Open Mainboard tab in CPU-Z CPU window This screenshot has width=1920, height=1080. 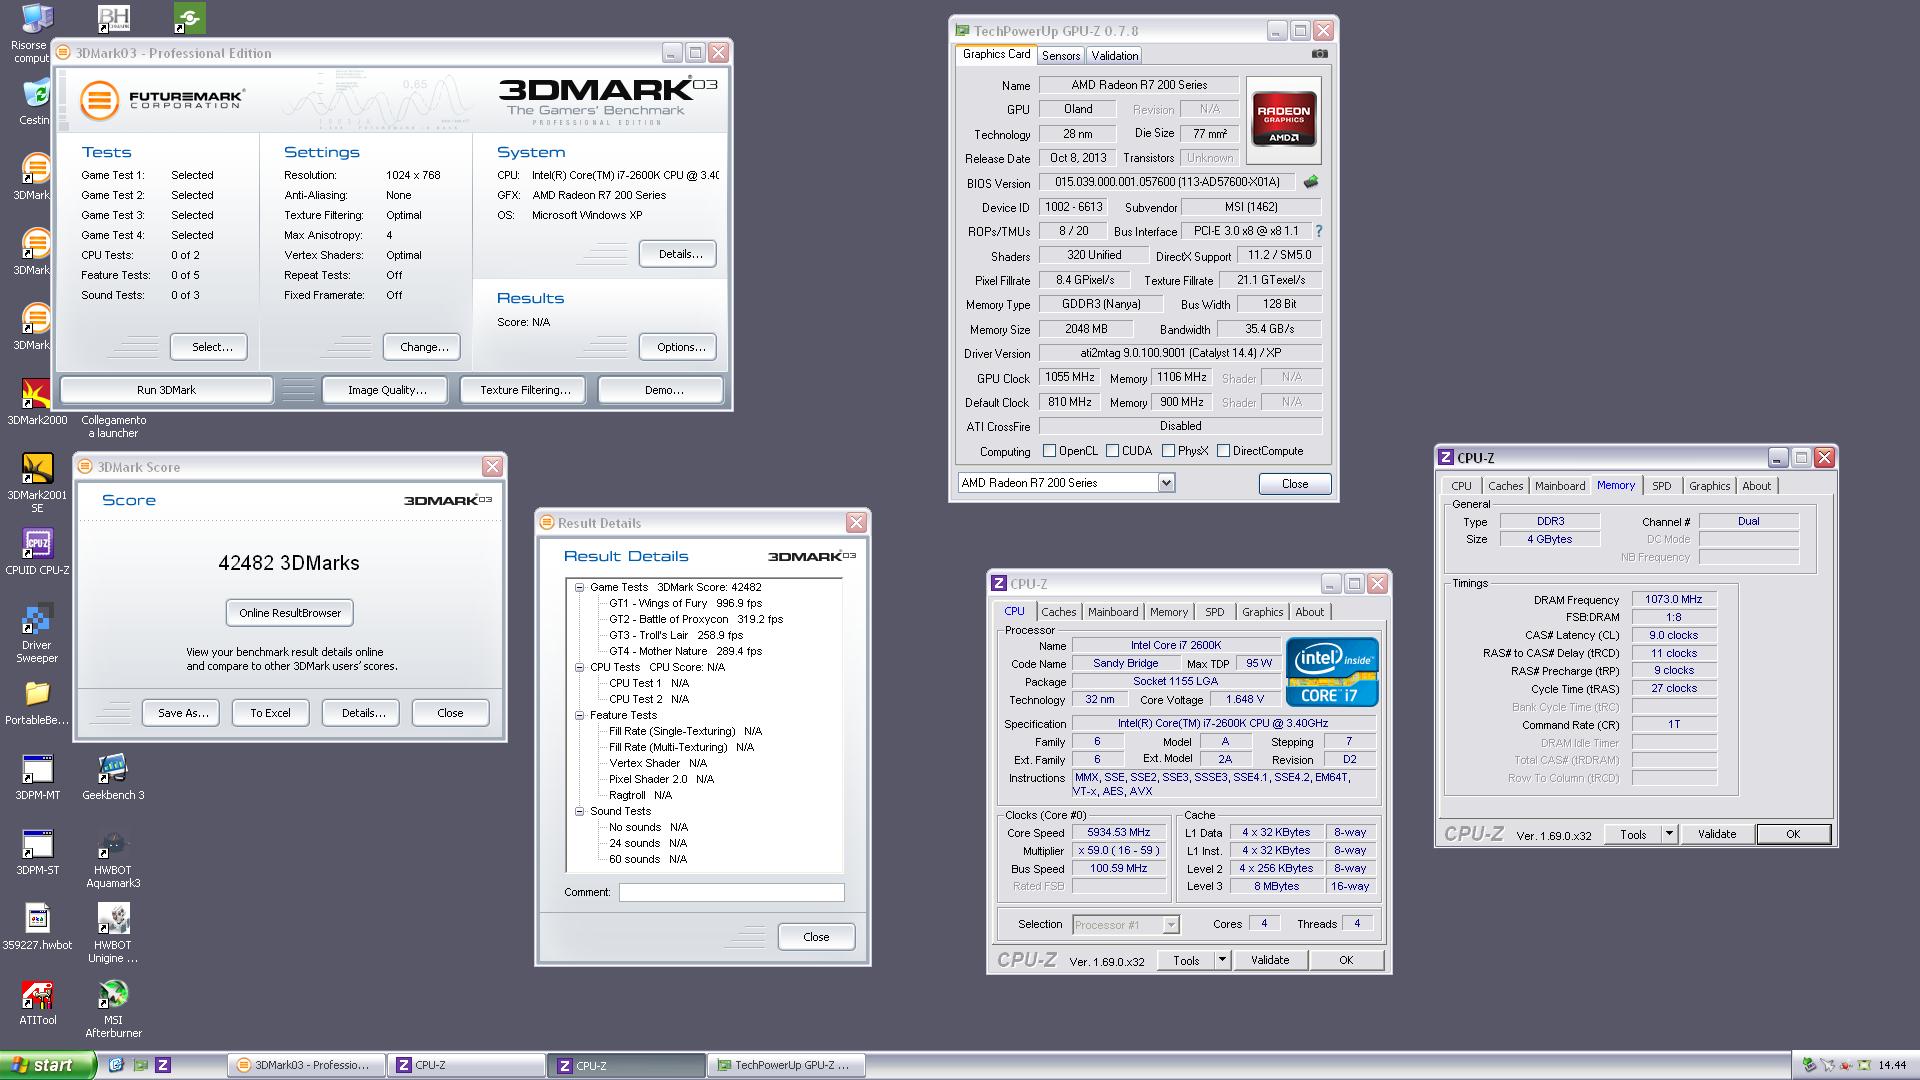coord(1113,612)
